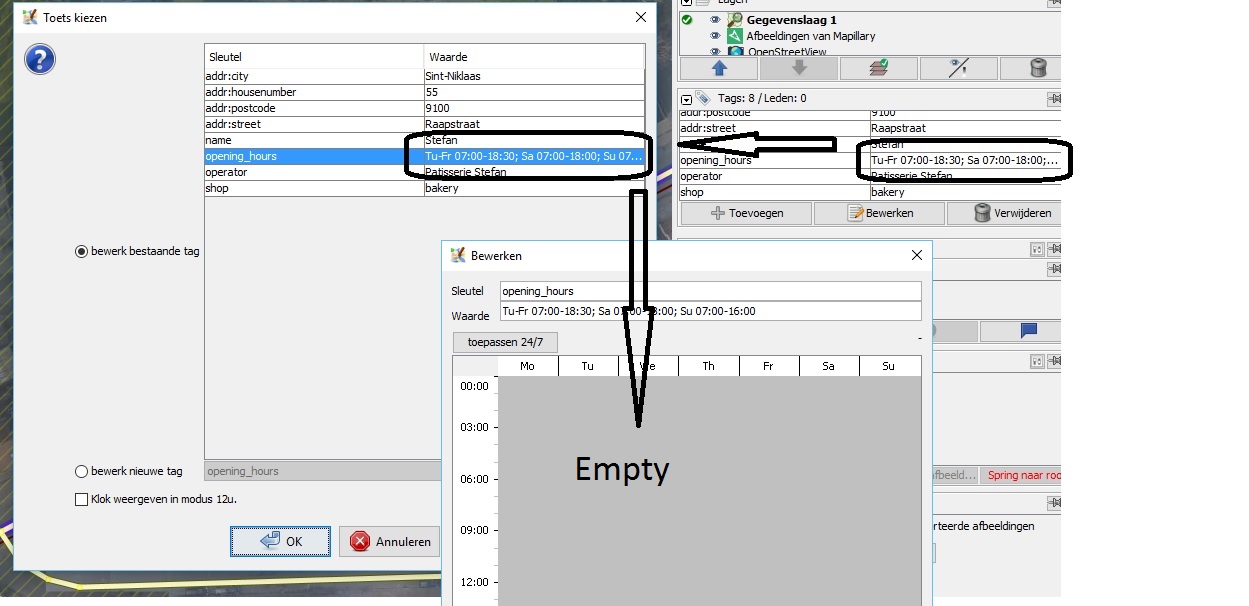Image resolution: width=1249 pixels, height=606 pixels.
Task: Click the green active-layer checkmark
Action: coord(687,20)
